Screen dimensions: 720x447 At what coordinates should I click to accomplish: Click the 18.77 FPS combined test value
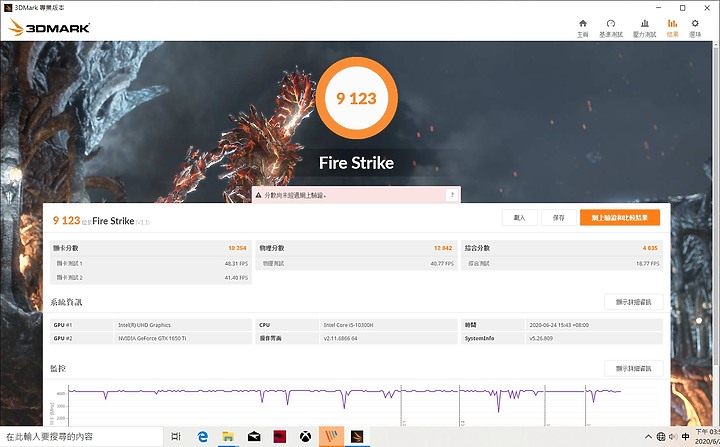(648, 264)
